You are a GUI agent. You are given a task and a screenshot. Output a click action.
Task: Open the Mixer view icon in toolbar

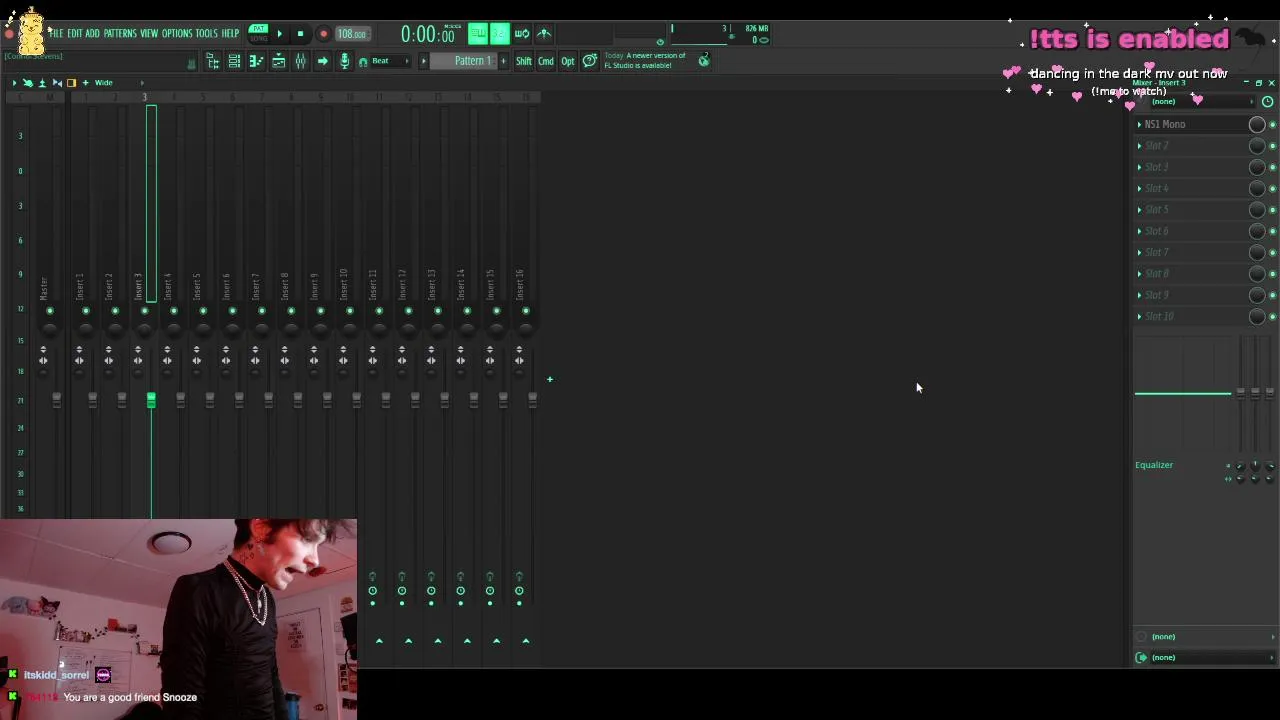[300, 62]
